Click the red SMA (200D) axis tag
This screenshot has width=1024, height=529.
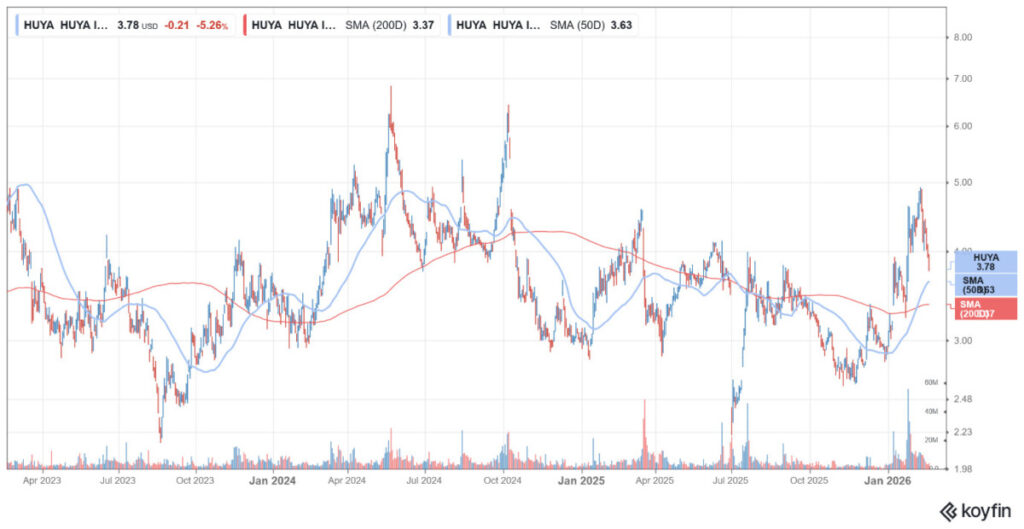click(985, 309)
